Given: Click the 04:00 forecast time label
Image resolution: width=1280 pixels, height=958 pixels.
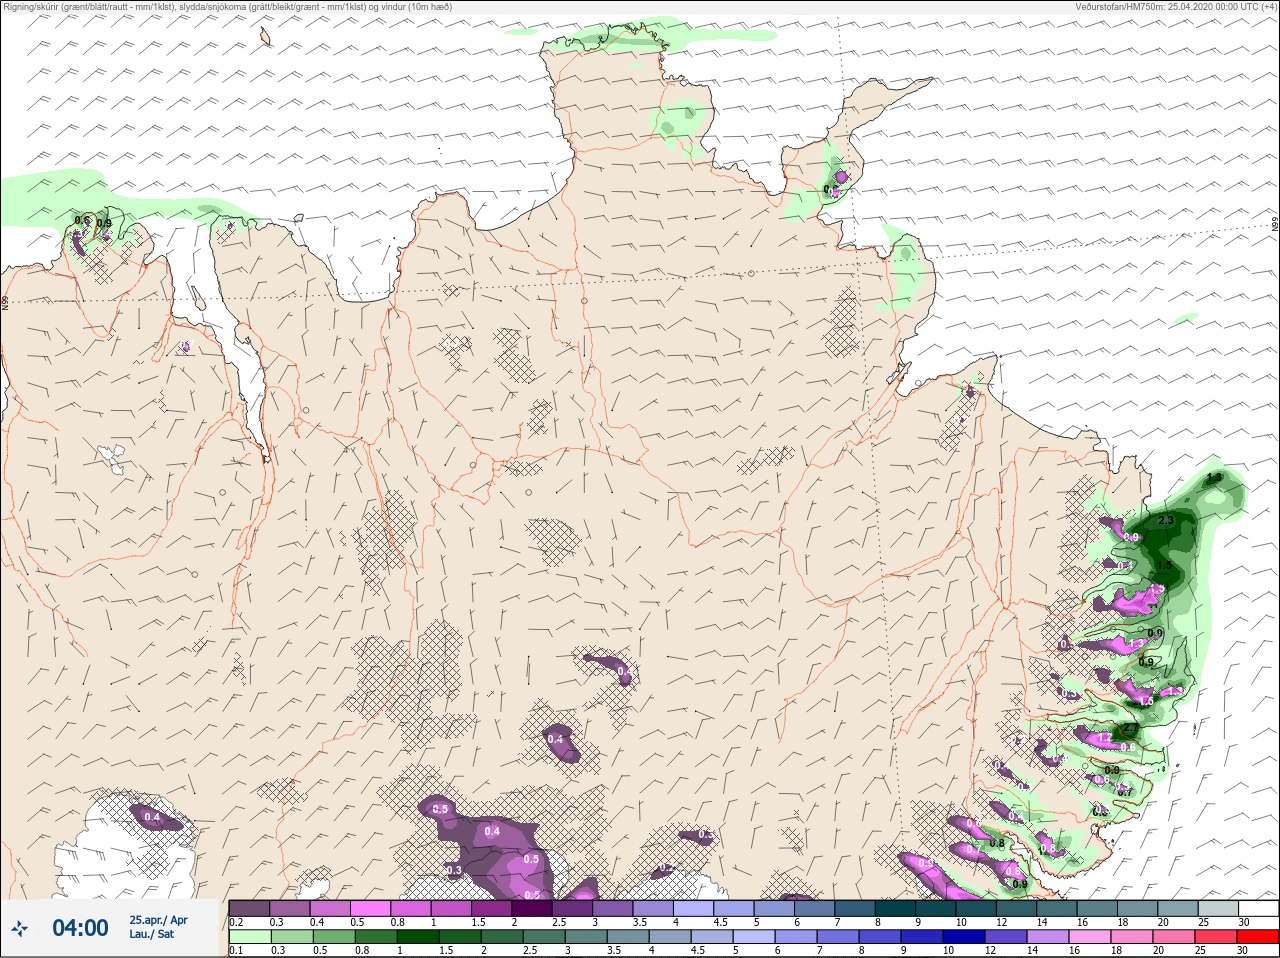Looking at the screenshot, I should click(80, 928).
